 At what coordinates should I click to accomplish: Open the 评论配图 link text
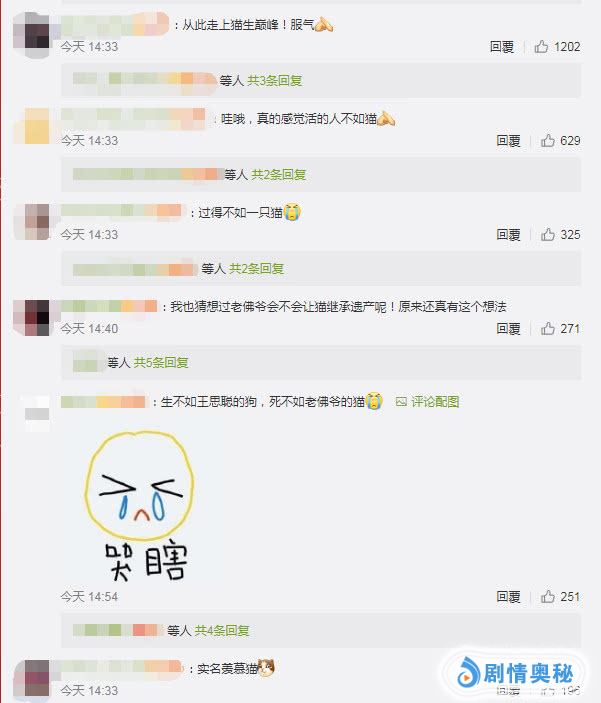click(435, 402)
